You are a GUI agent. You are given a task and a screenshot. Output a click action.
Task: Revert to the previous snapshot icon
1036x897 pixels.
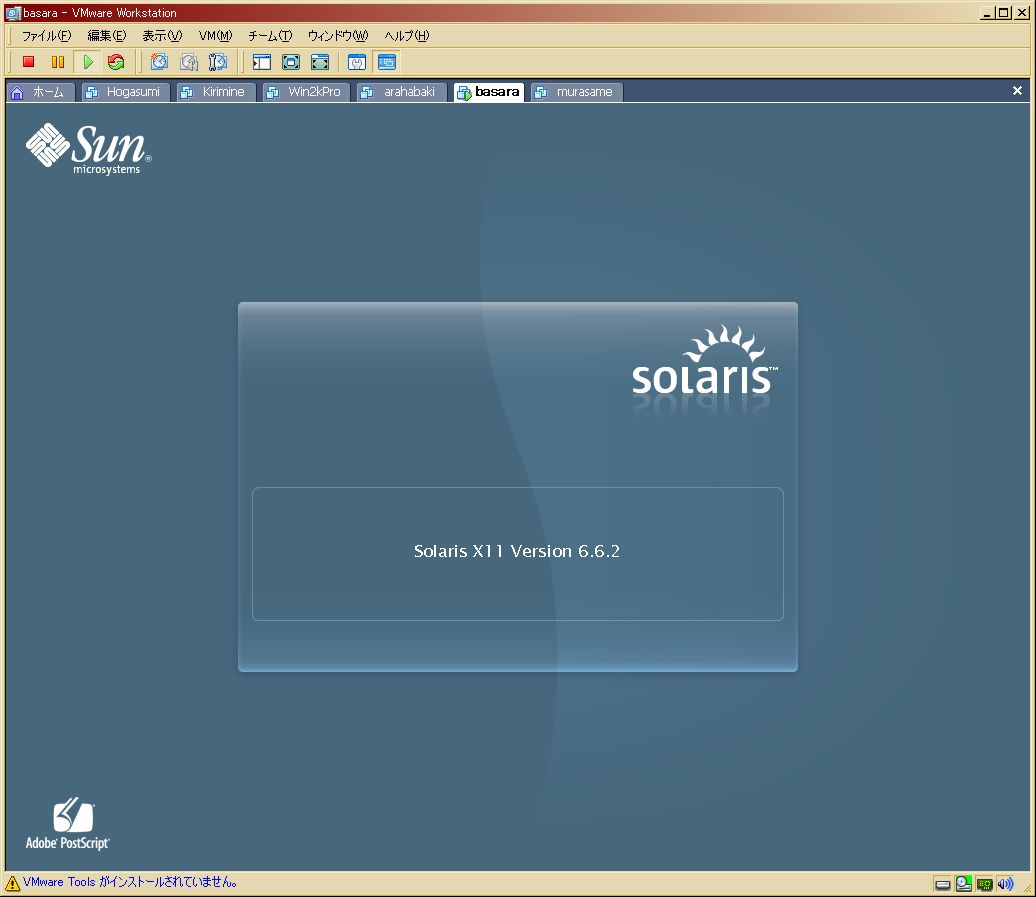click(x=189, y=62)
